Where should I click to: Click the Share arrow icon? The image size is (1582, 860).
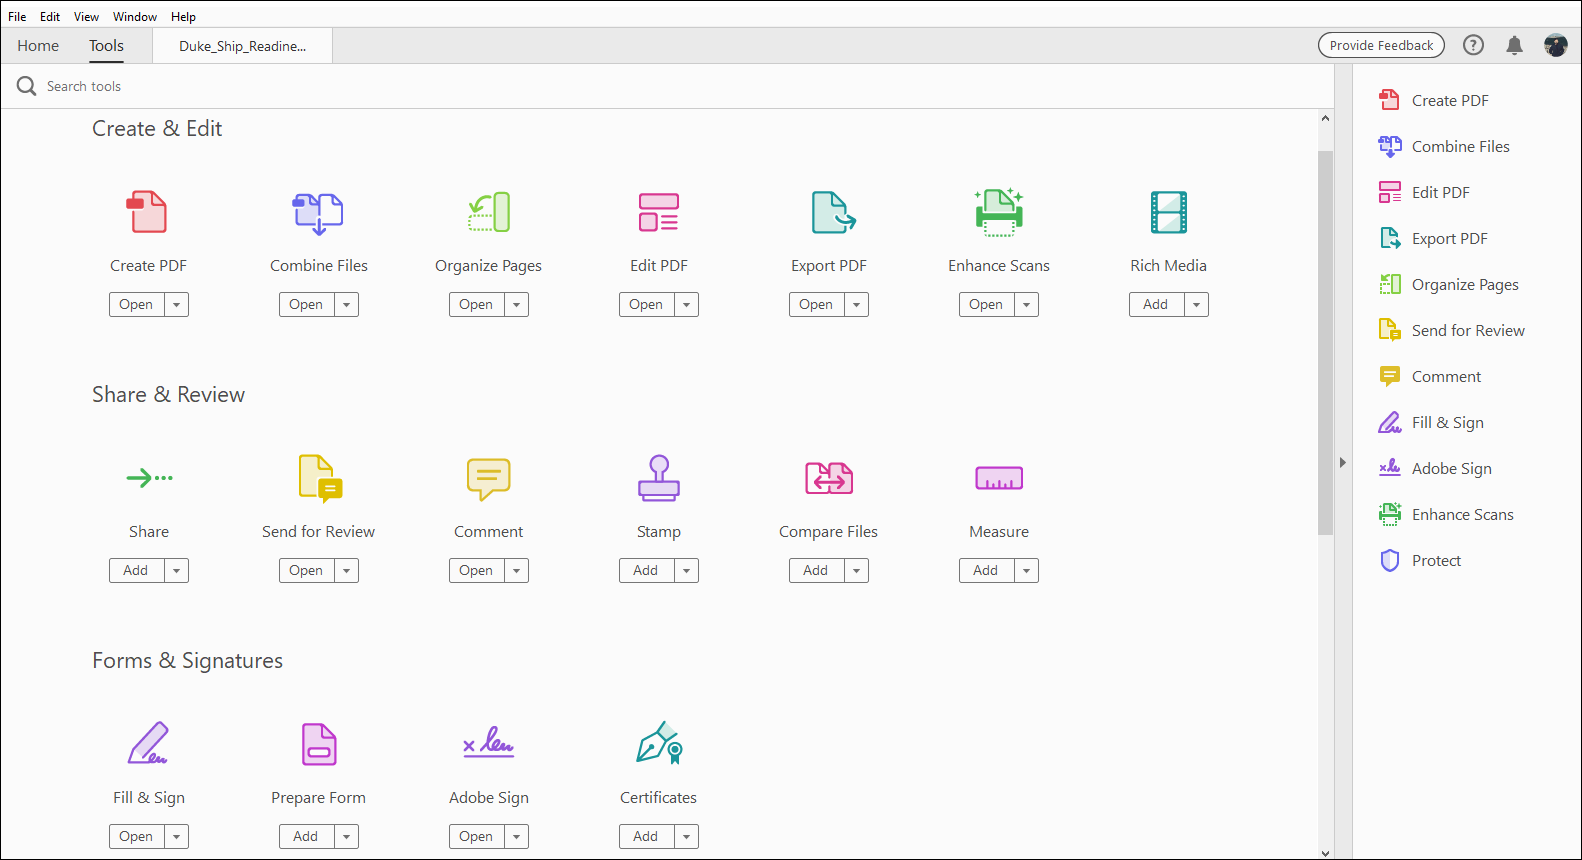pyautogui.click(x=149, y=478)
